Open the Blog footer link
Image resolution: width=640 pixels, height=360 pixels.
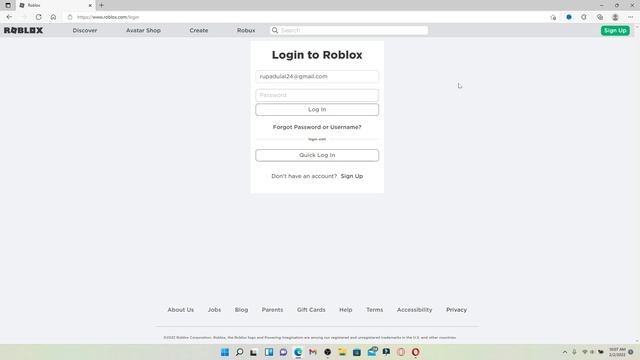tap(241, 310)
